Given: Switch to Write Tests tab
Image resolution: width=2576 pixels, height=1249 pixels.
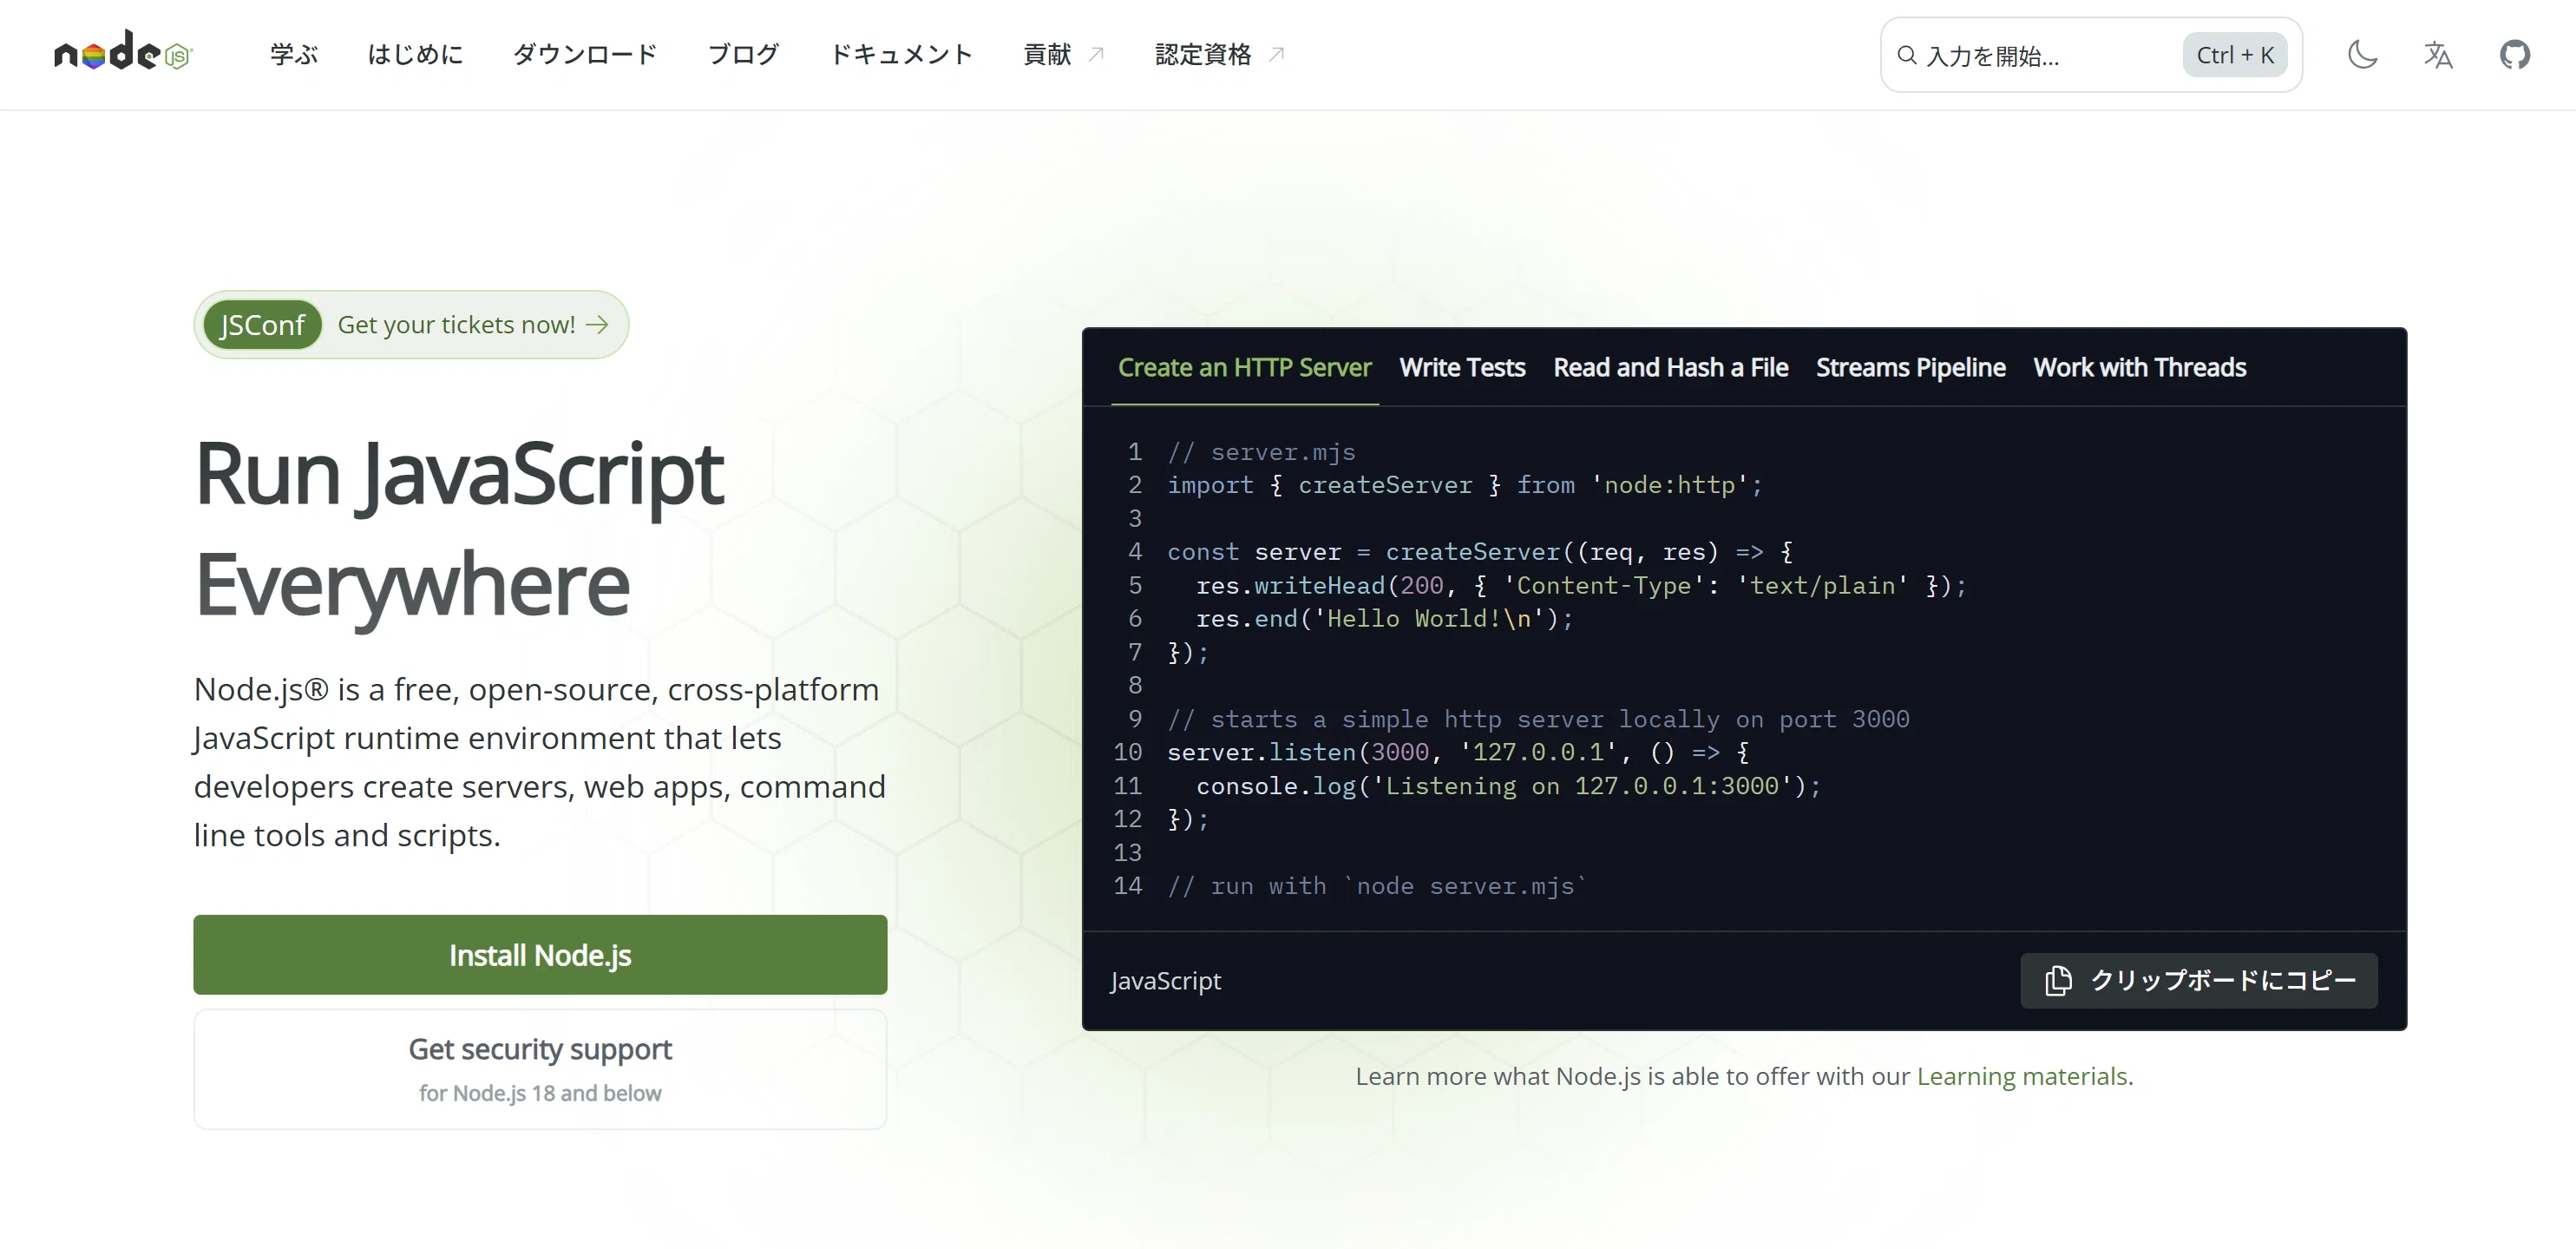Looking at the screenshot, I should [x=1462, y=368].
